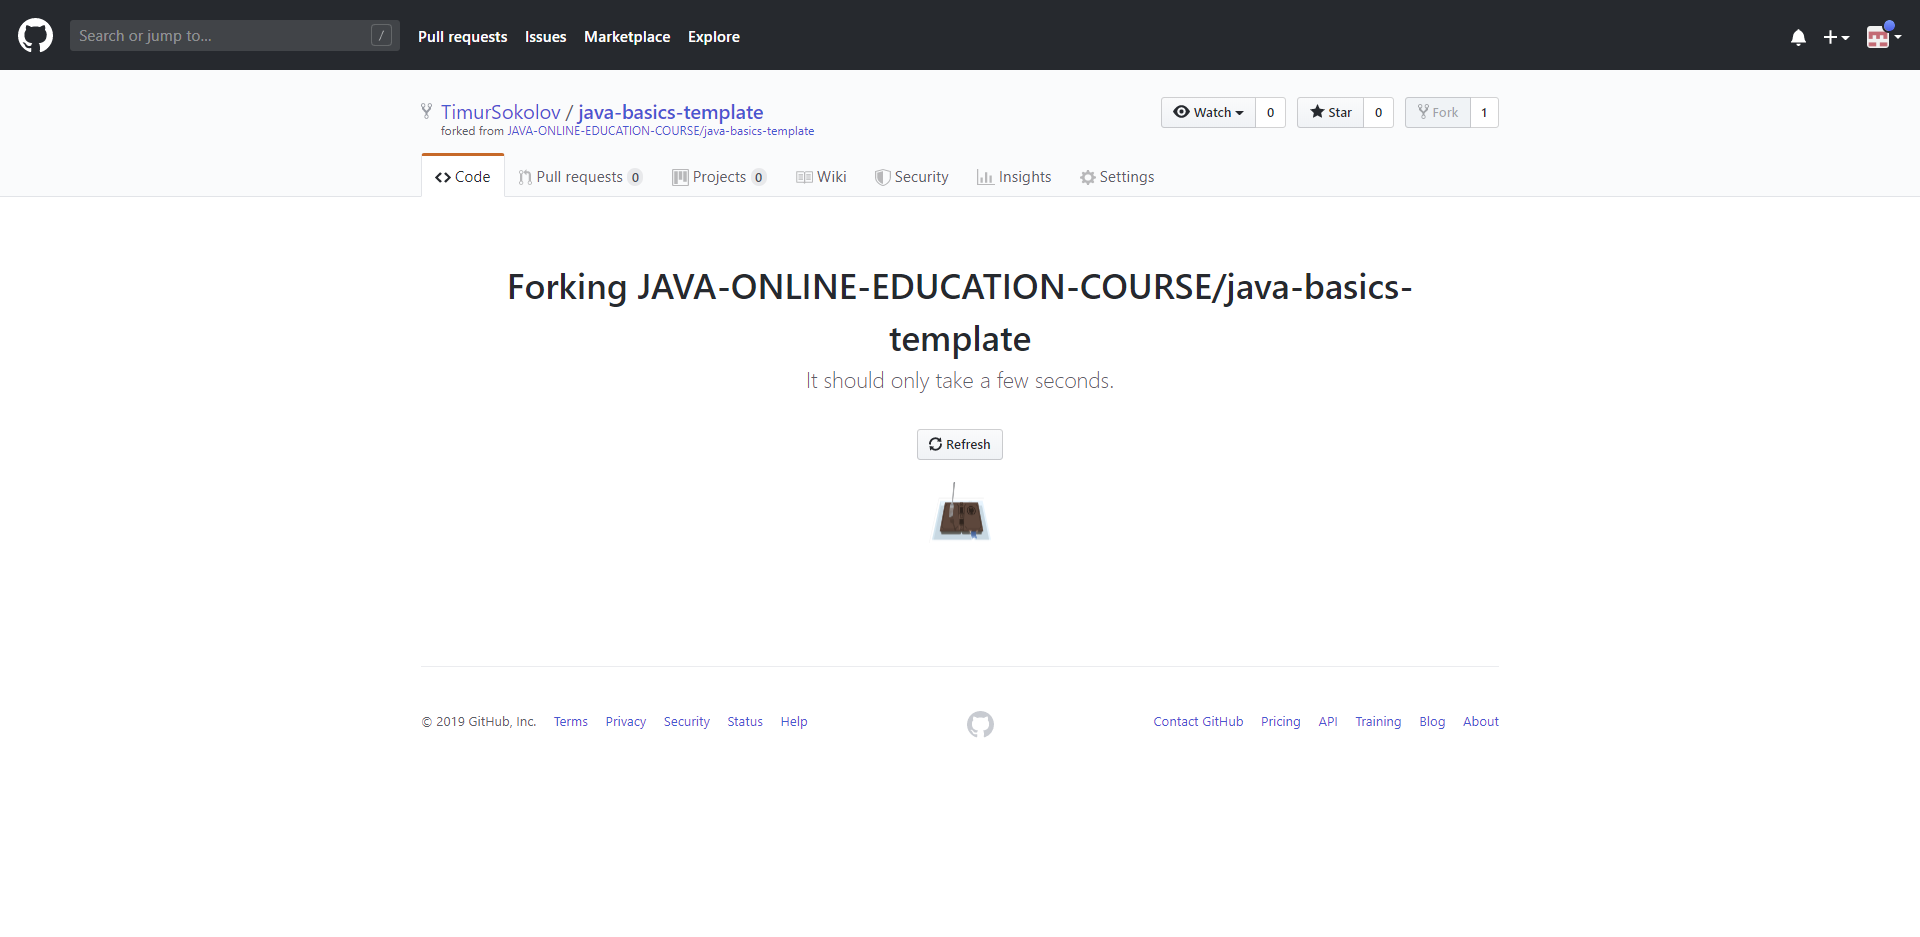Image resolution: width=1920 pixels, height=937 pixels.
Task: Click the Forking JAVA-ONLINE-EDUCATION-COURSE heading
Action: pos(960,312)
